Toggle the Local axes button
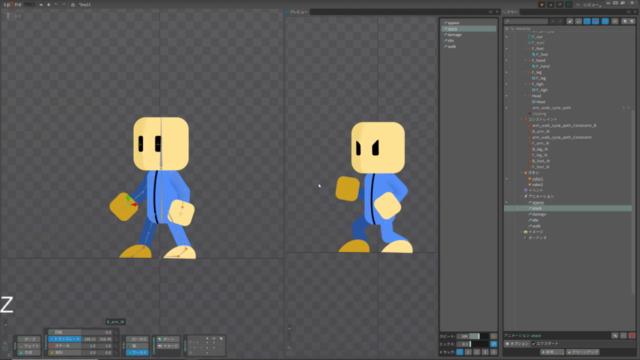 137,339
